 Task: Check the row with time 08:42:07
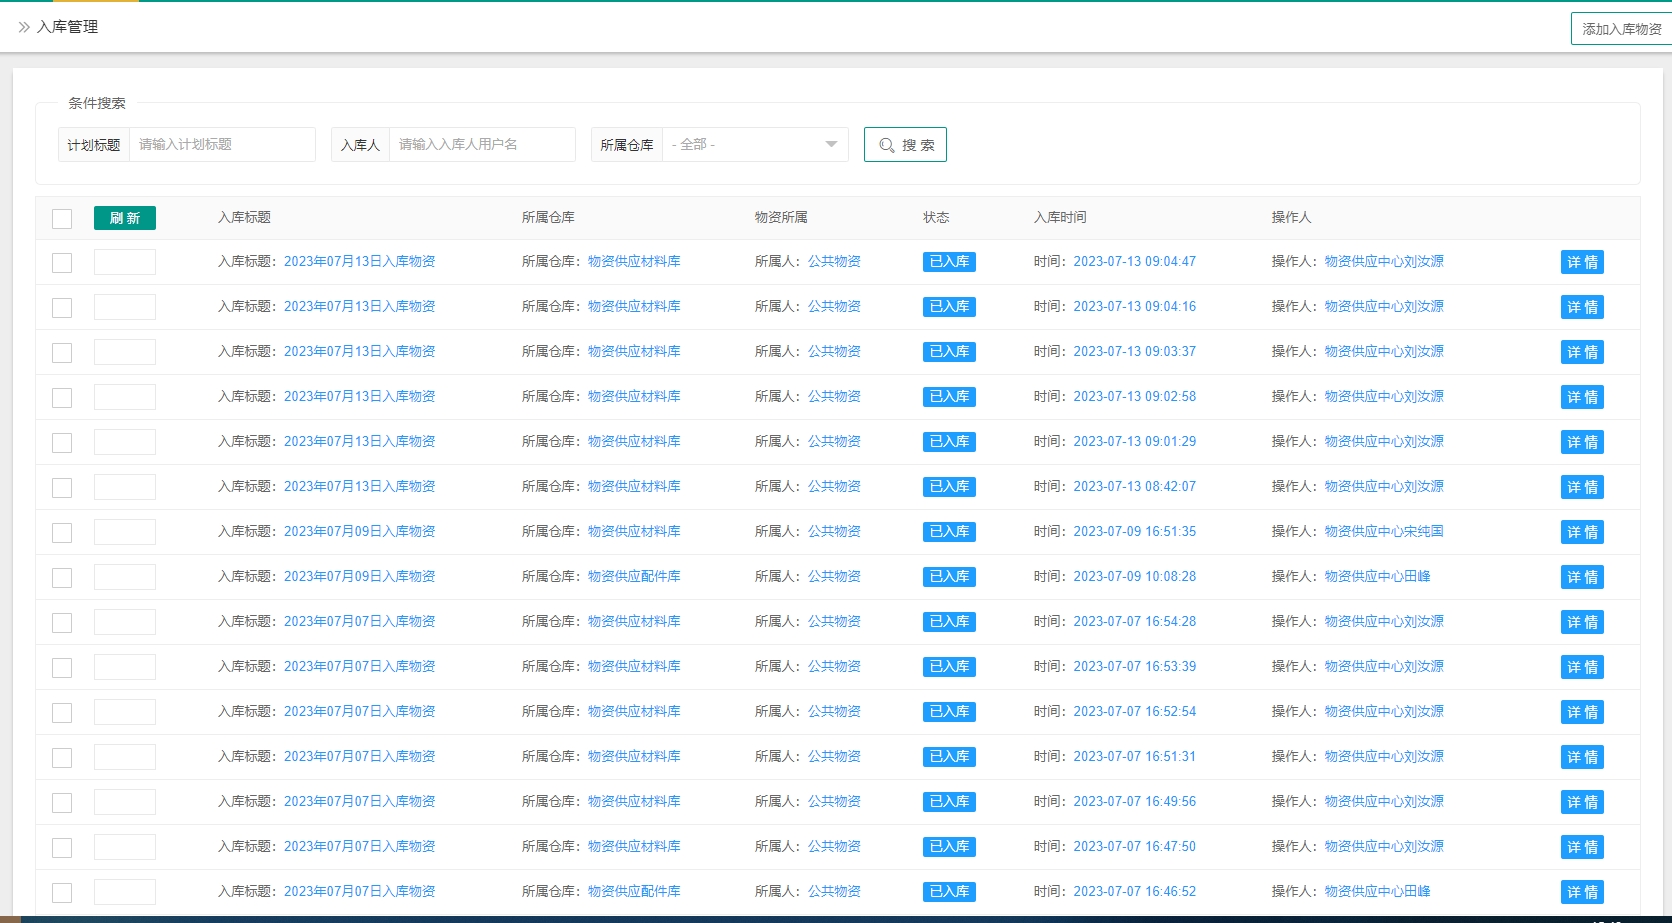(x=62, y=488)
